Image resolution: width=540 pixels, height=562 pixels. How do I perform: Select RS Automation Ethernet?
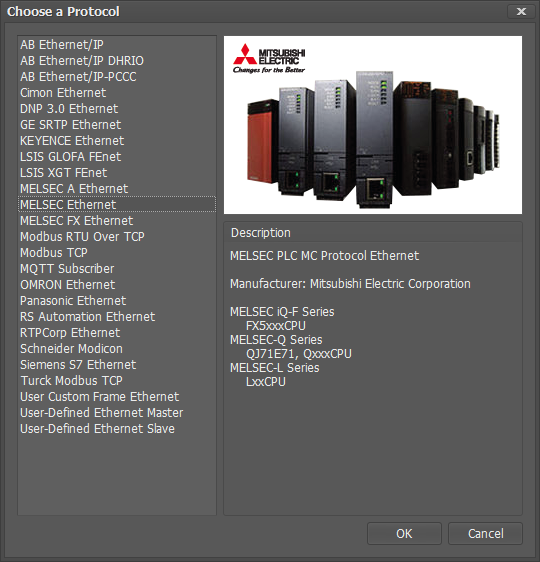click(117, 317)
